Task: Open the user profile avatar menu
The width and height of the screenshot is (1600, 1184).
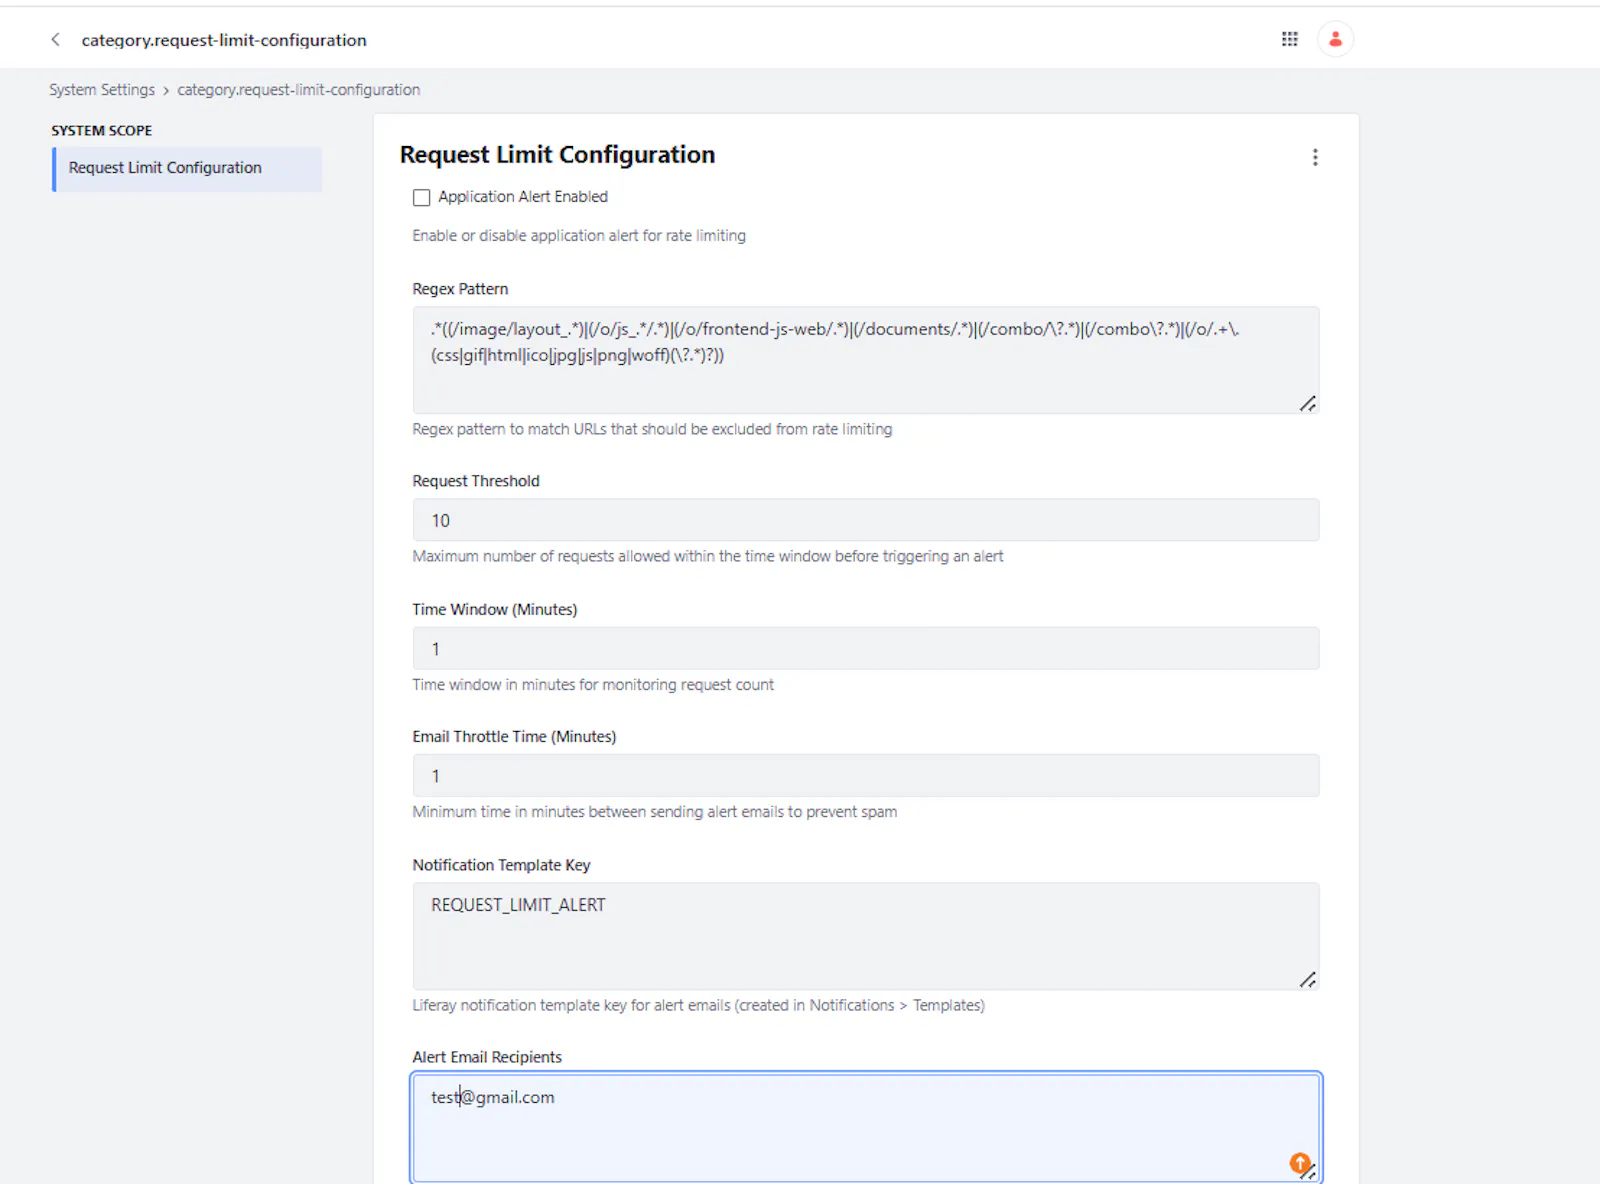Action: coord(1335,39)
